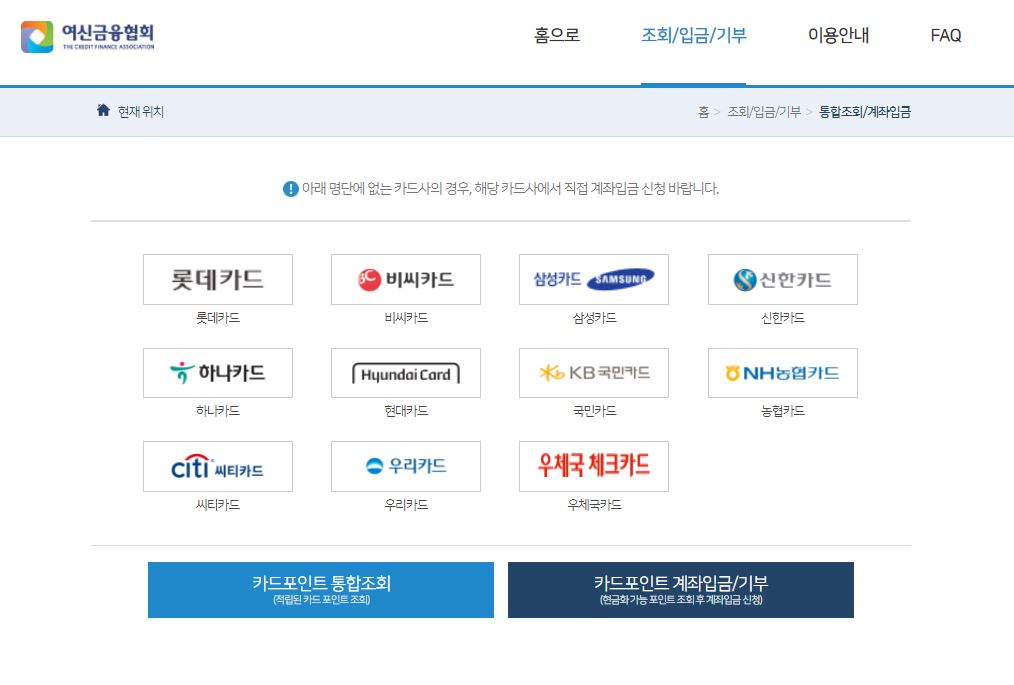Click 우리카드 caption text
The image size is (1014, 685).
[x=406, y=505]
